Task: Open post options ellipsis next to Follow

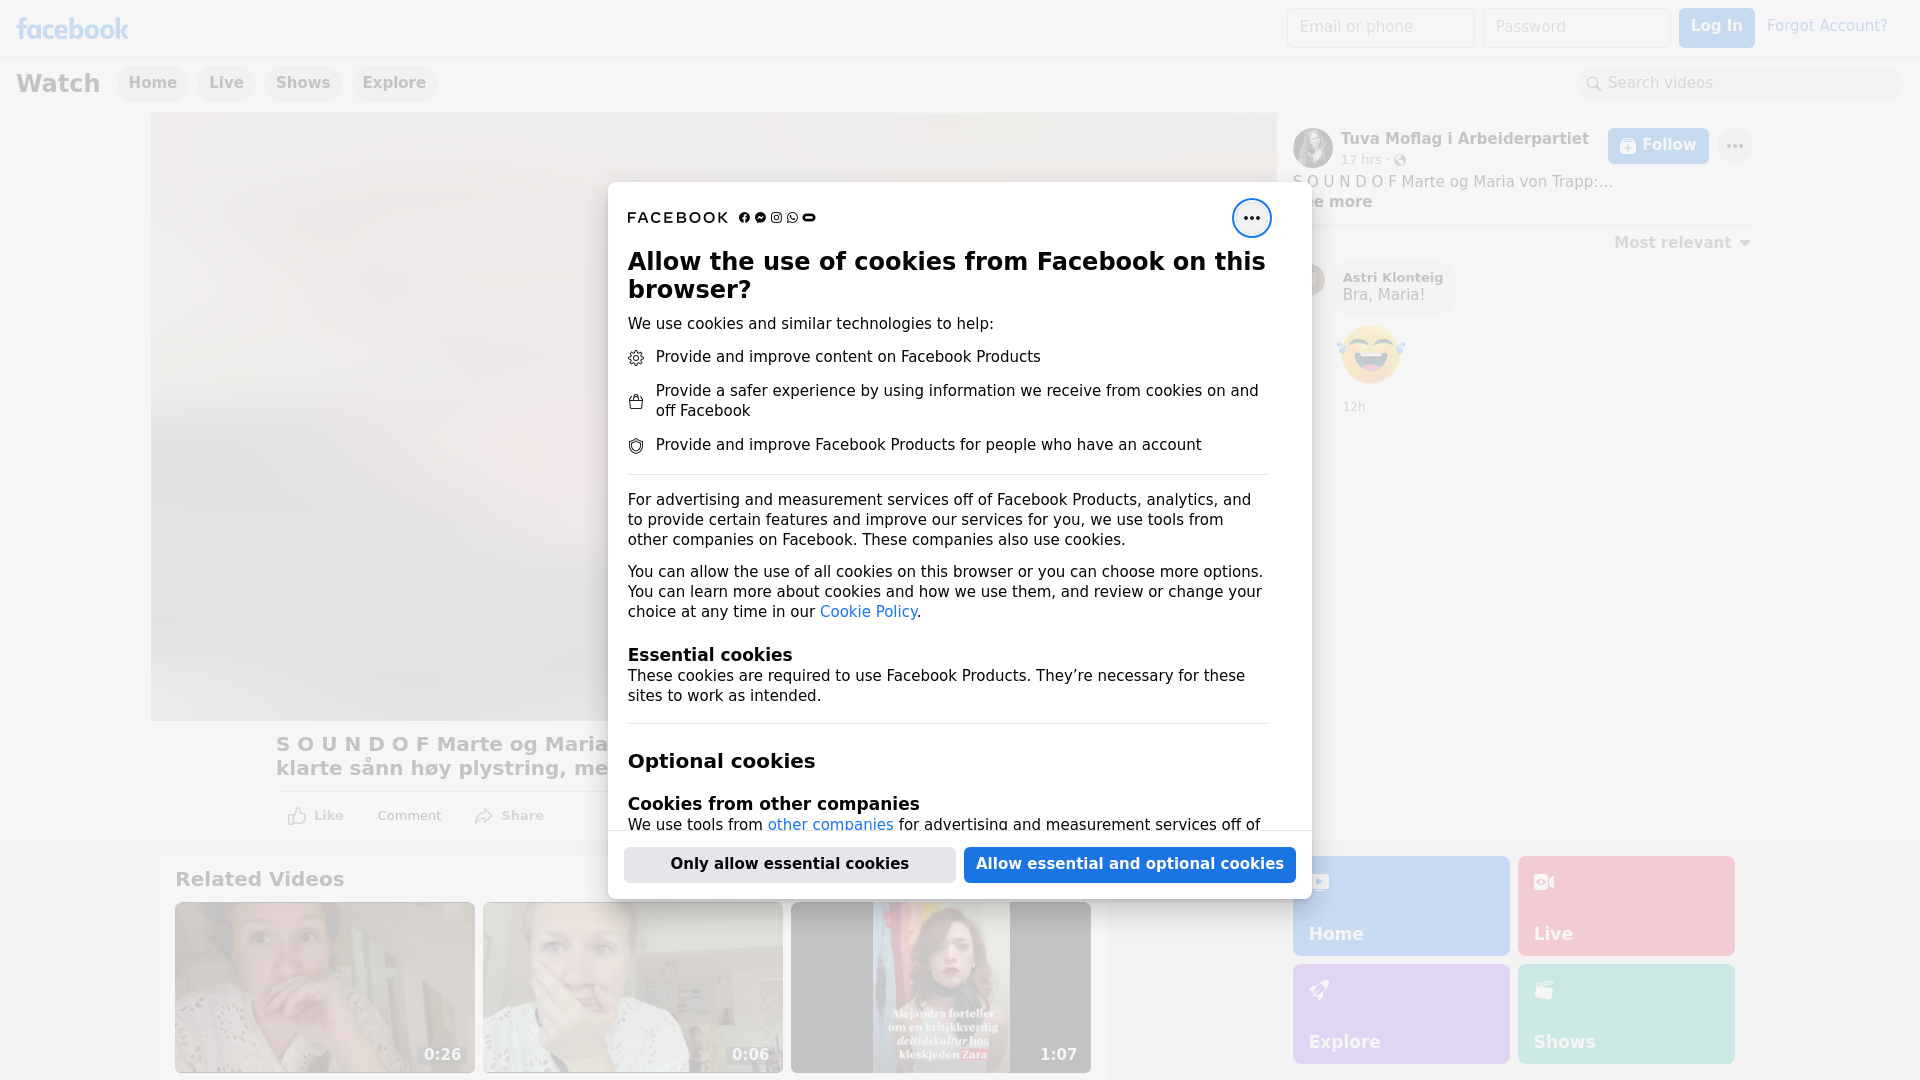Action: point(1734,146)
